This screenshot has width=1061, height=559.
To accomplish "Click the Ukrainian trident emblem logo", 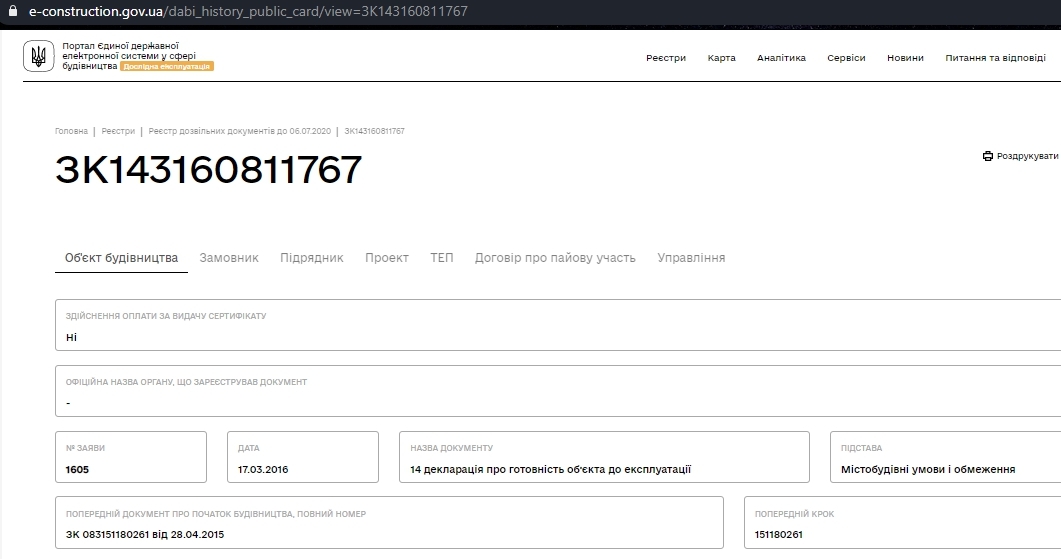I will click(39, 55).
